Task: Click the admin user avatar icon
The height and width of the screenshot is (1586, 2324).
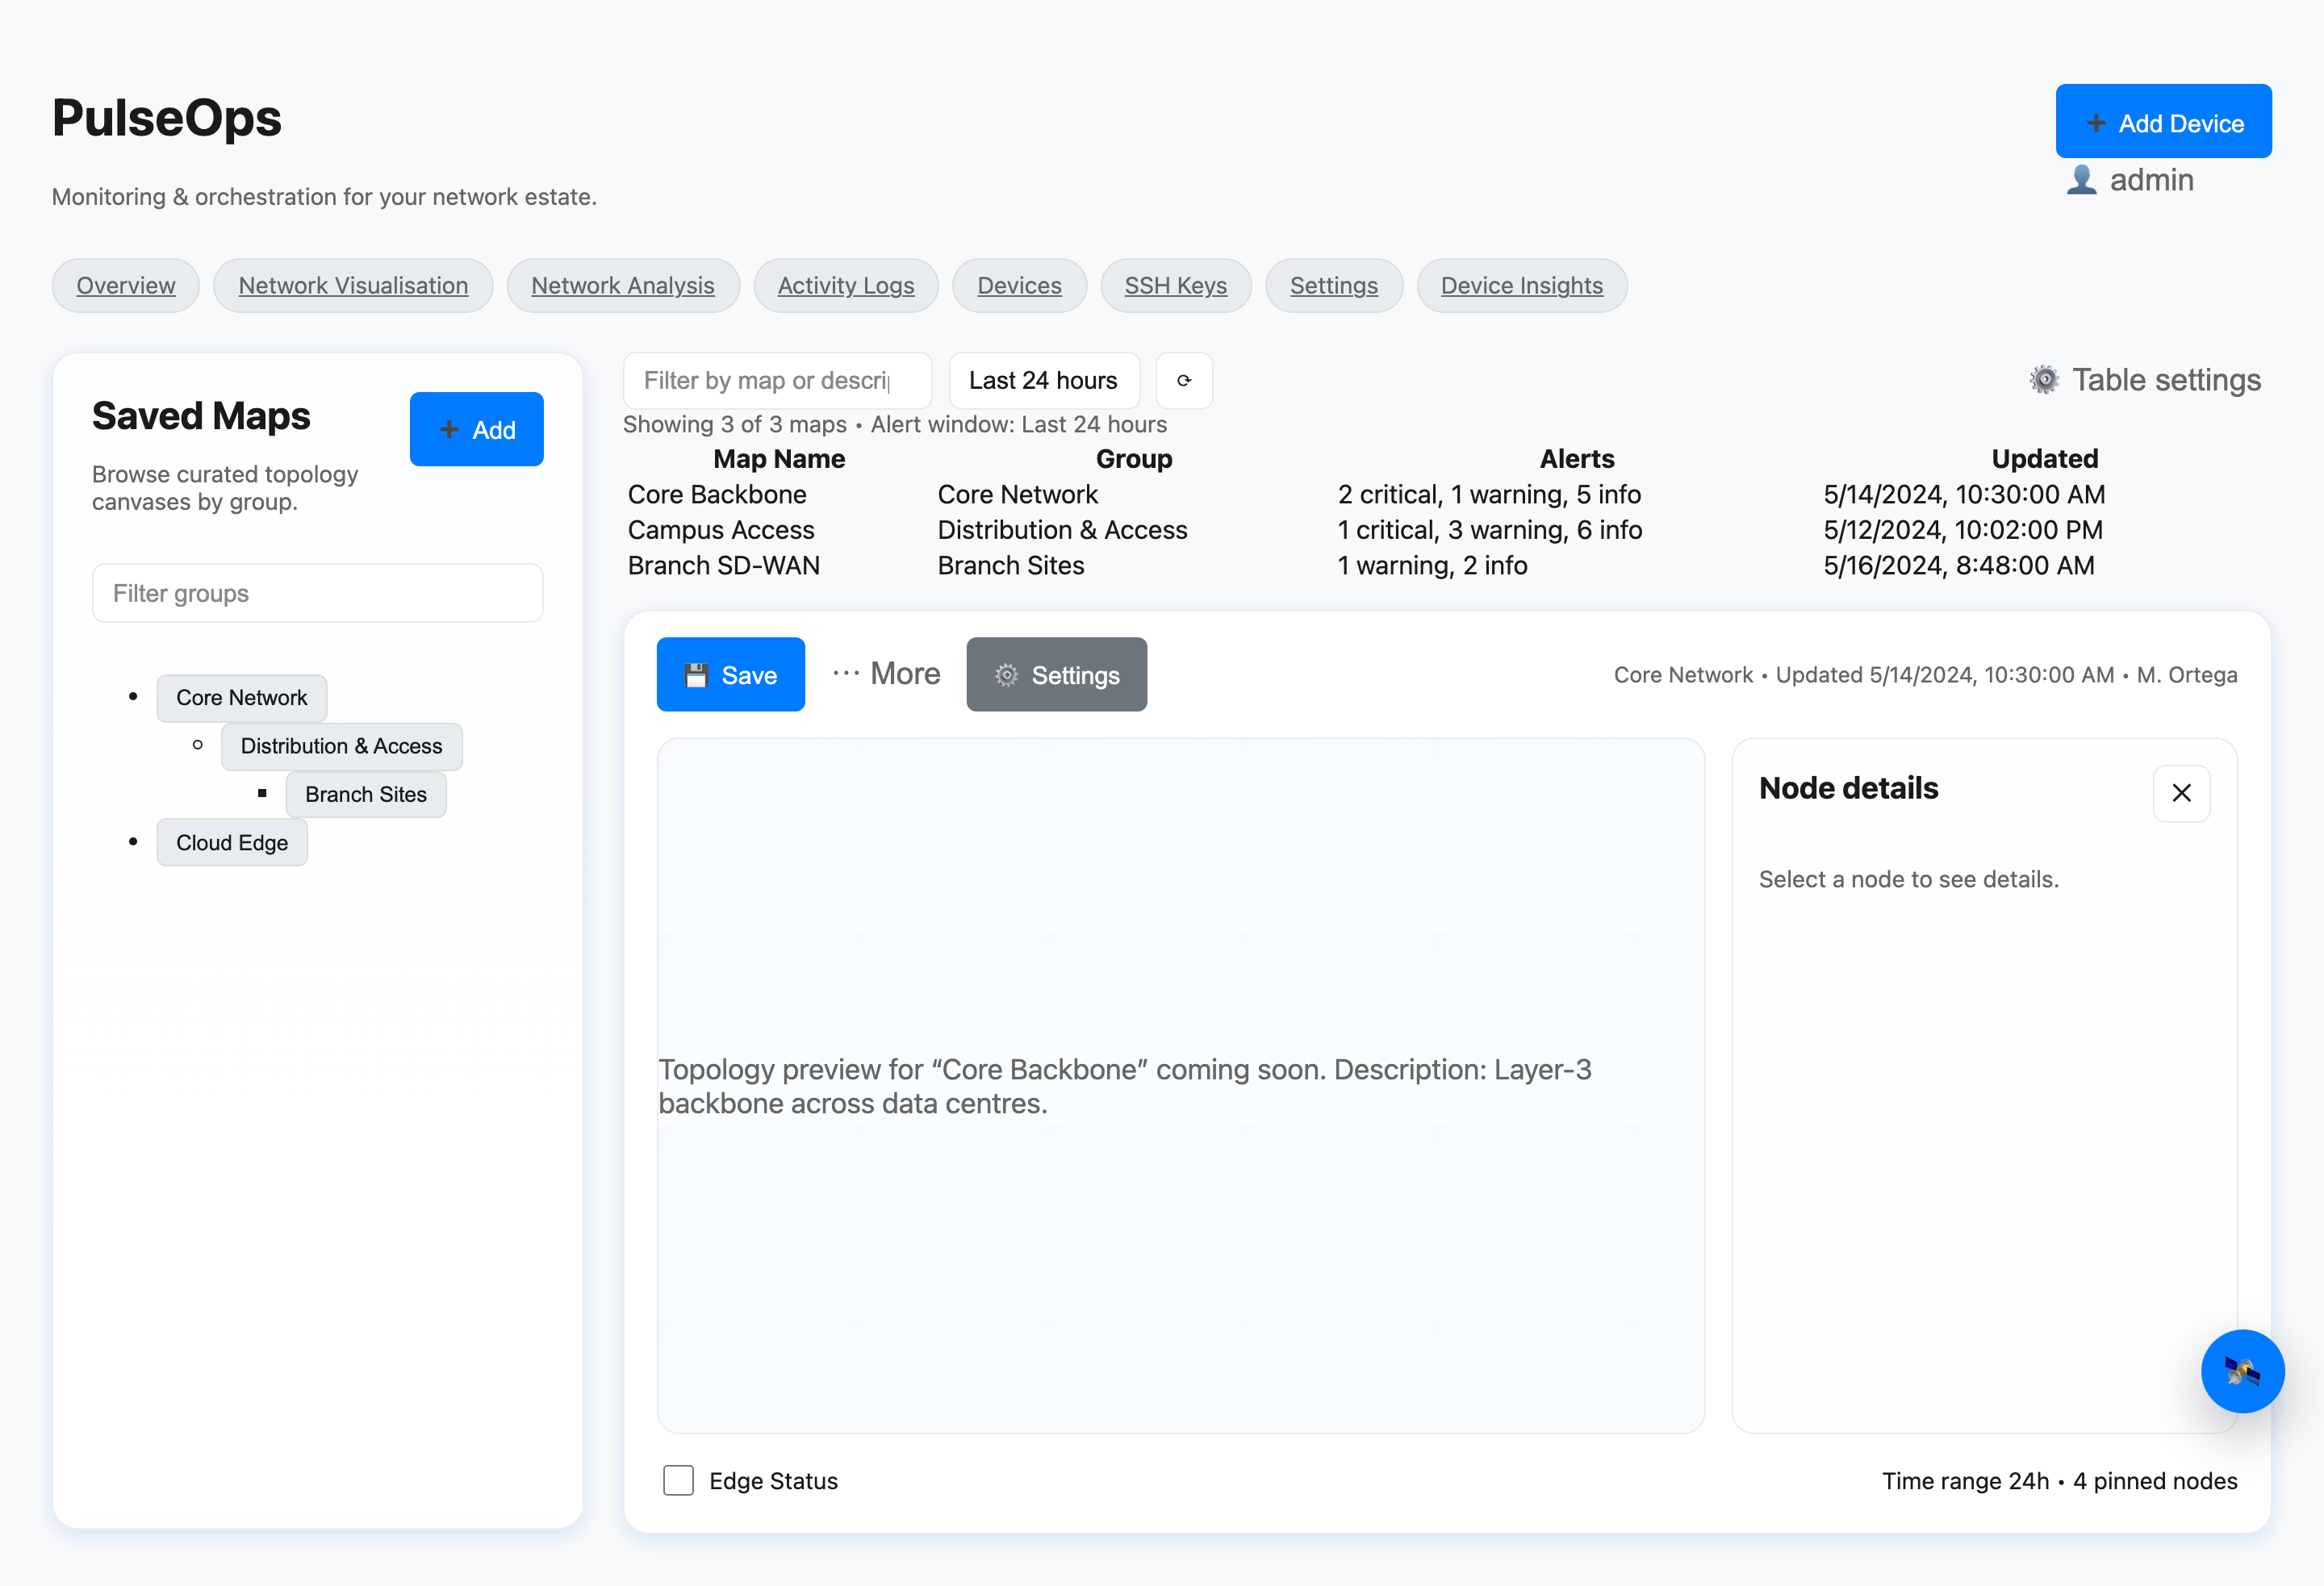Action: click(x=2082, y=180)
